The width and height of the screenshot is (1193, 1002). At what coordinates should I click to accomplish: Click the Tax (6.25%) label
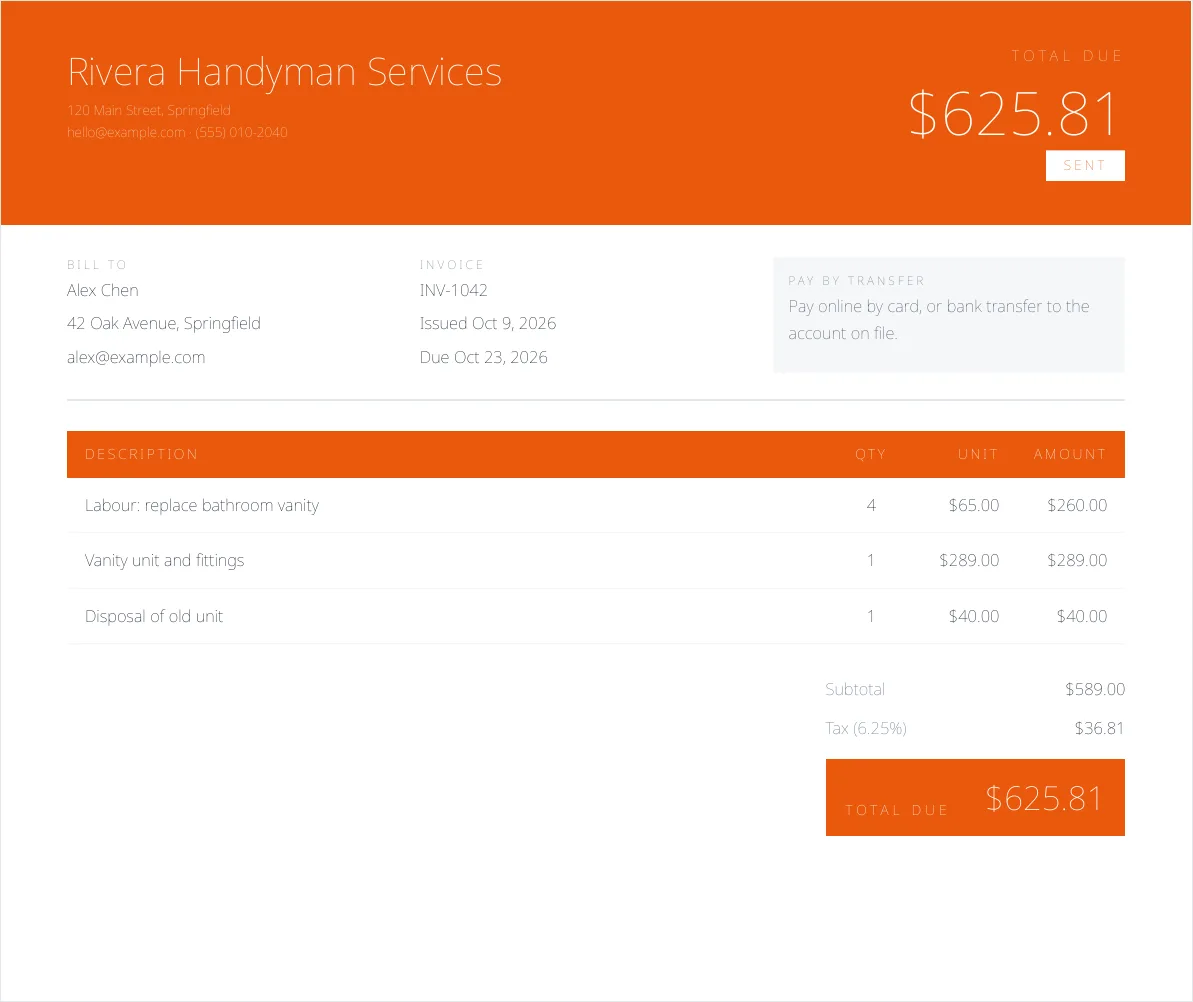[x=866, y=729]
